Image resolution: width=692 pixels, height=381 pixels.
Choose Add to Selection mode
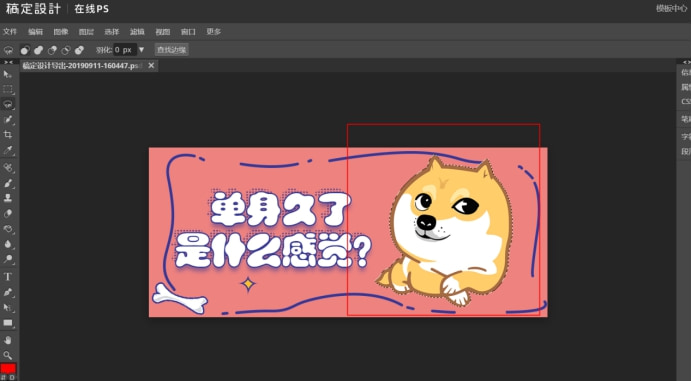pos(38,50)
